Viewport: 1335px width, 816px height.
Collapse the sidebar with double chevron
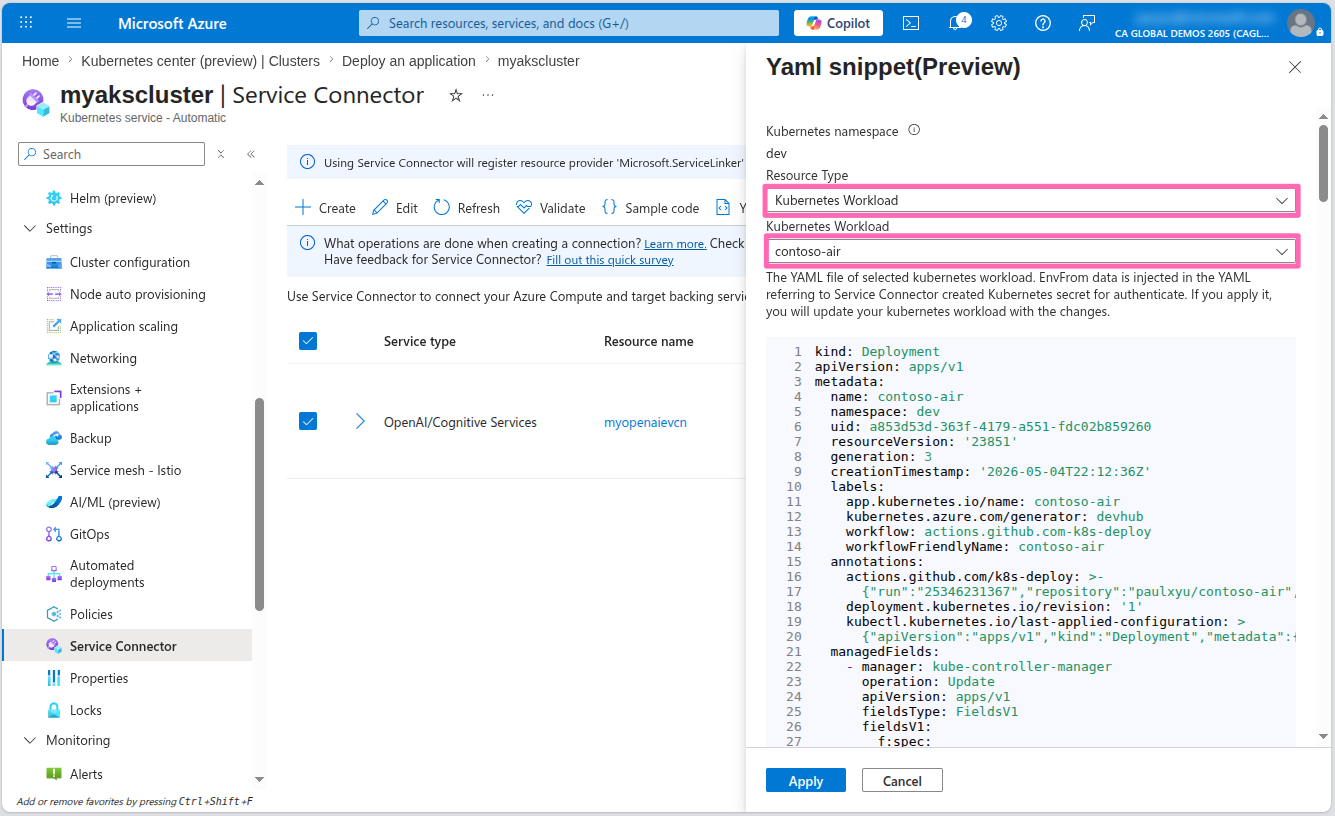coord(251,154)
